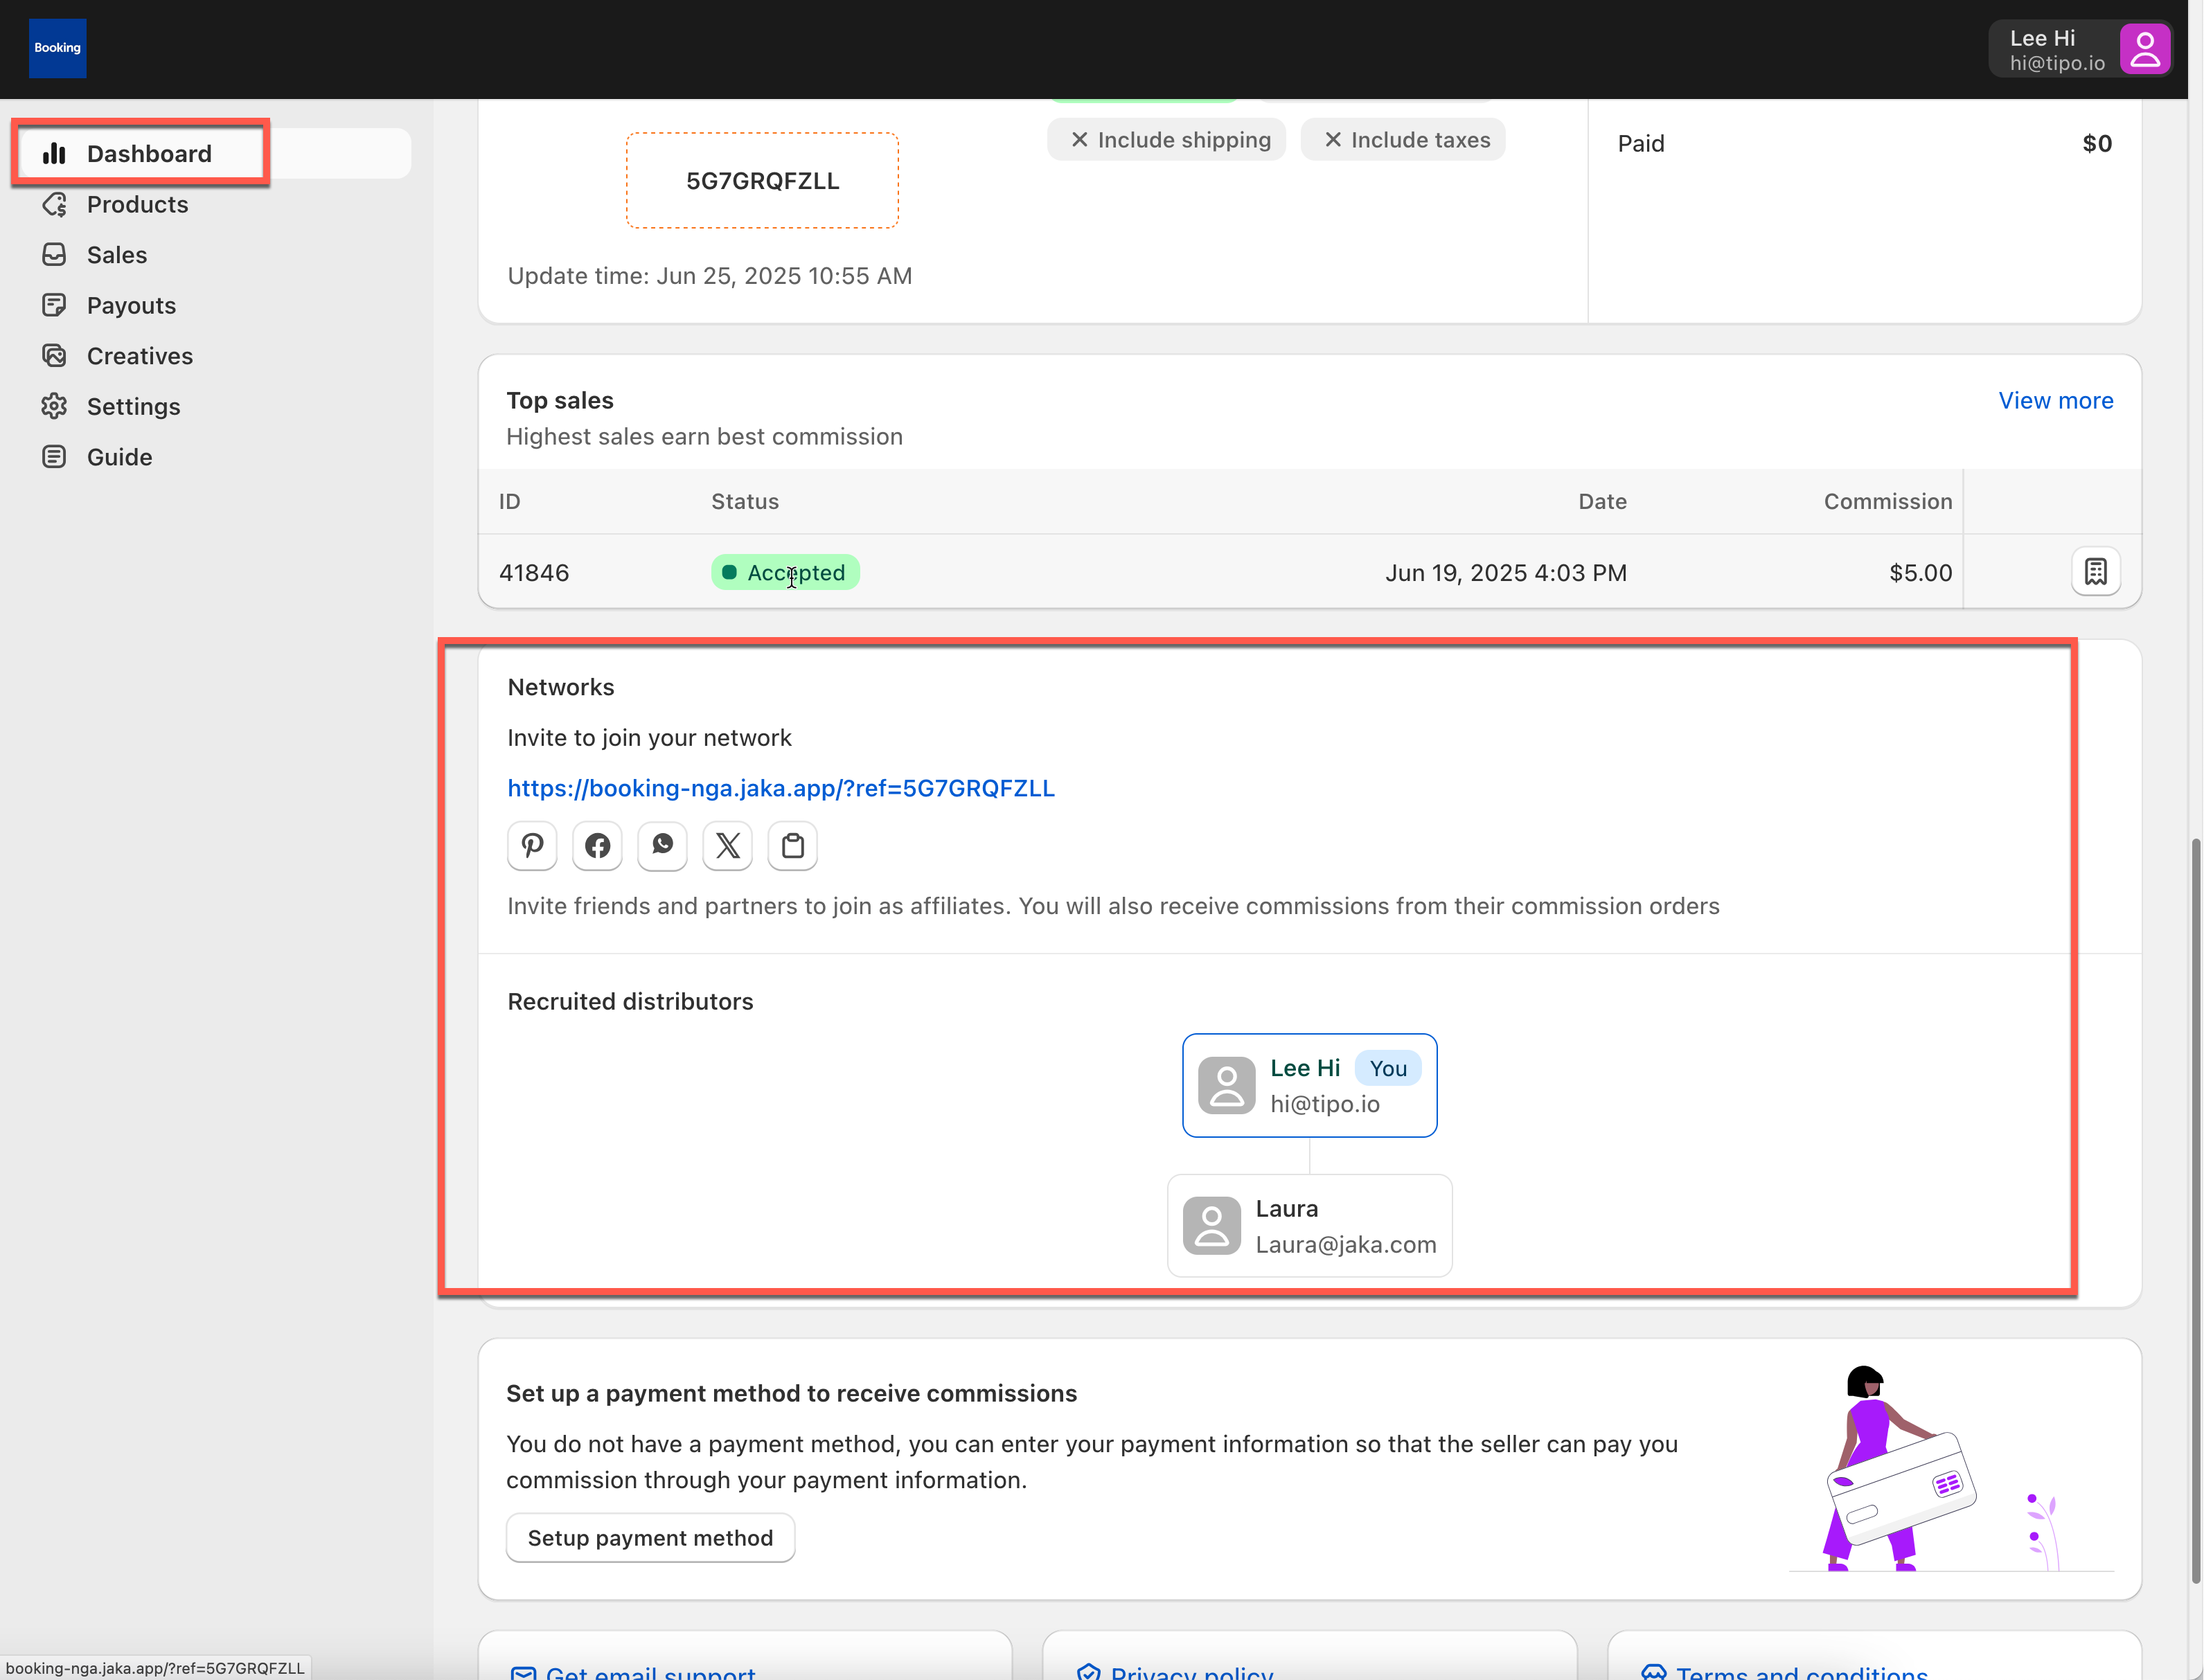Share invite link on Pinterest
Screen dimensions: 2204x1680
click(x=532, y=846)
